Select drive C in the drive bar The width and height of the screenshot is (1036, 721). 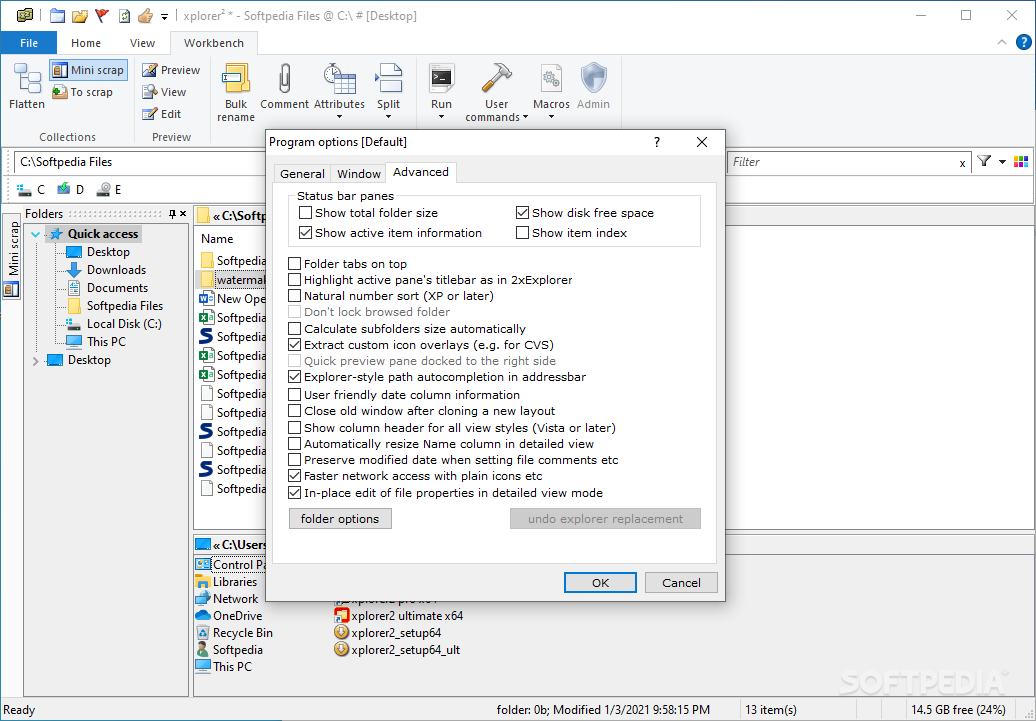coord(30,190)
